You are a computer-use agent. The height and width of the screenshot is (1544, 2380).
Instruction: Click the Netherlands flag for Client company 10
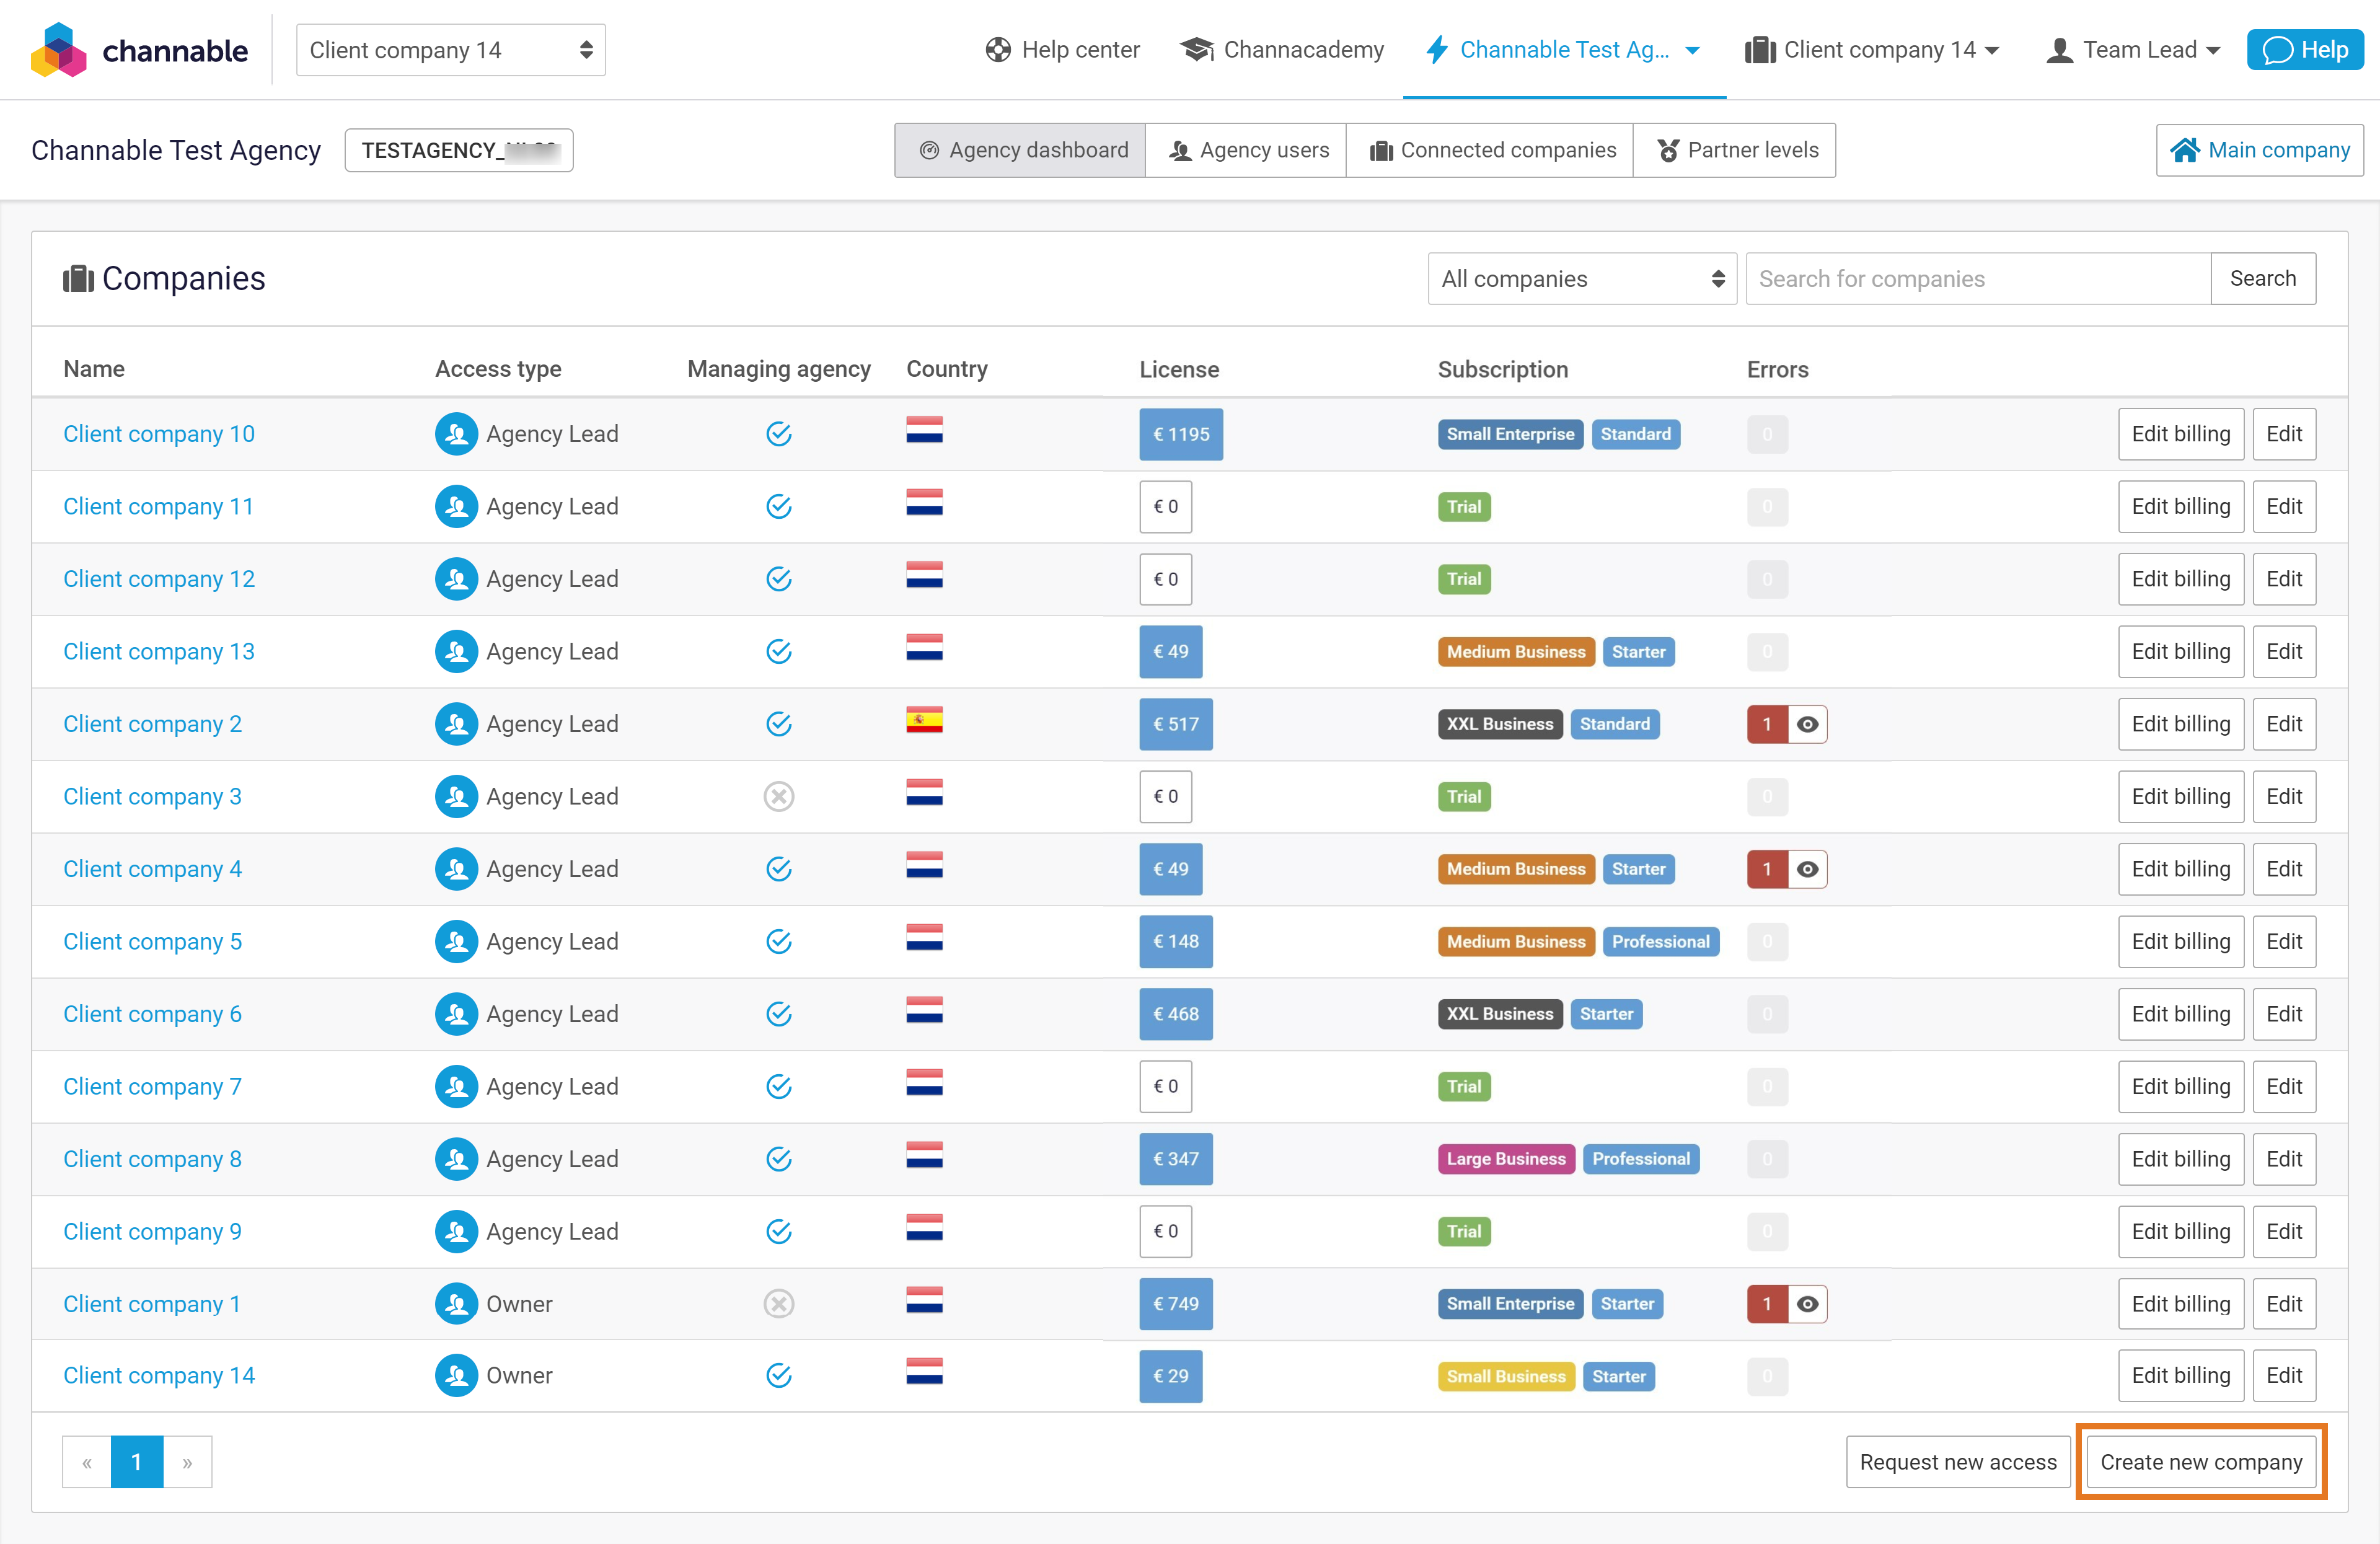(924, 431)
